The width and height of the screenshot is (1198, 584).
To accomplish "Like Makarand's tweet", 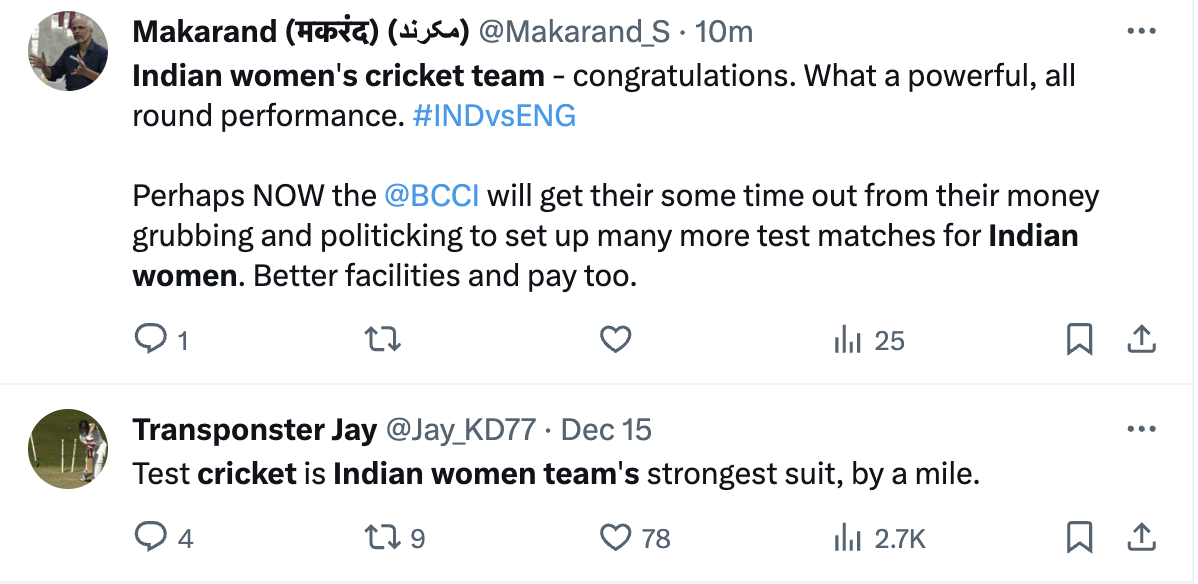I will pyautogui.click(x=615, y=341).
